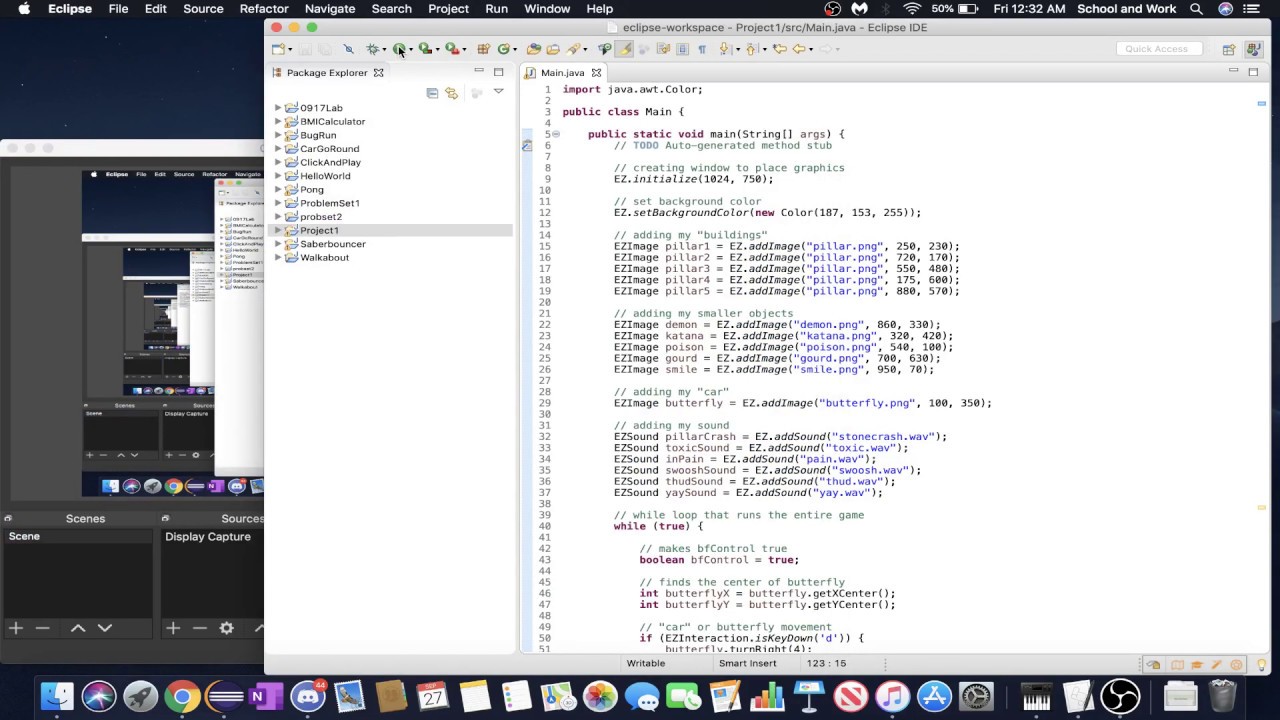Click Collapse All in Package Explorer
The image size is (1280, 720).
(432, 93)
